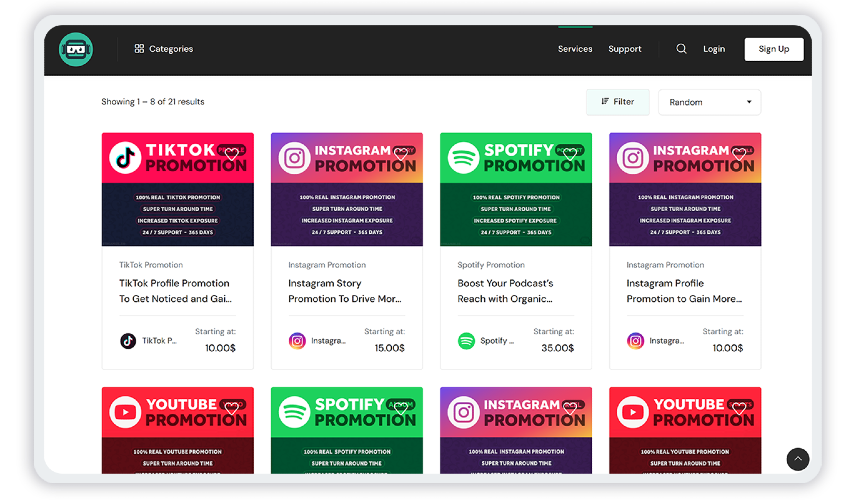
Task: Click the TikTok seller avatar icon
Action: tap(128, 341)
